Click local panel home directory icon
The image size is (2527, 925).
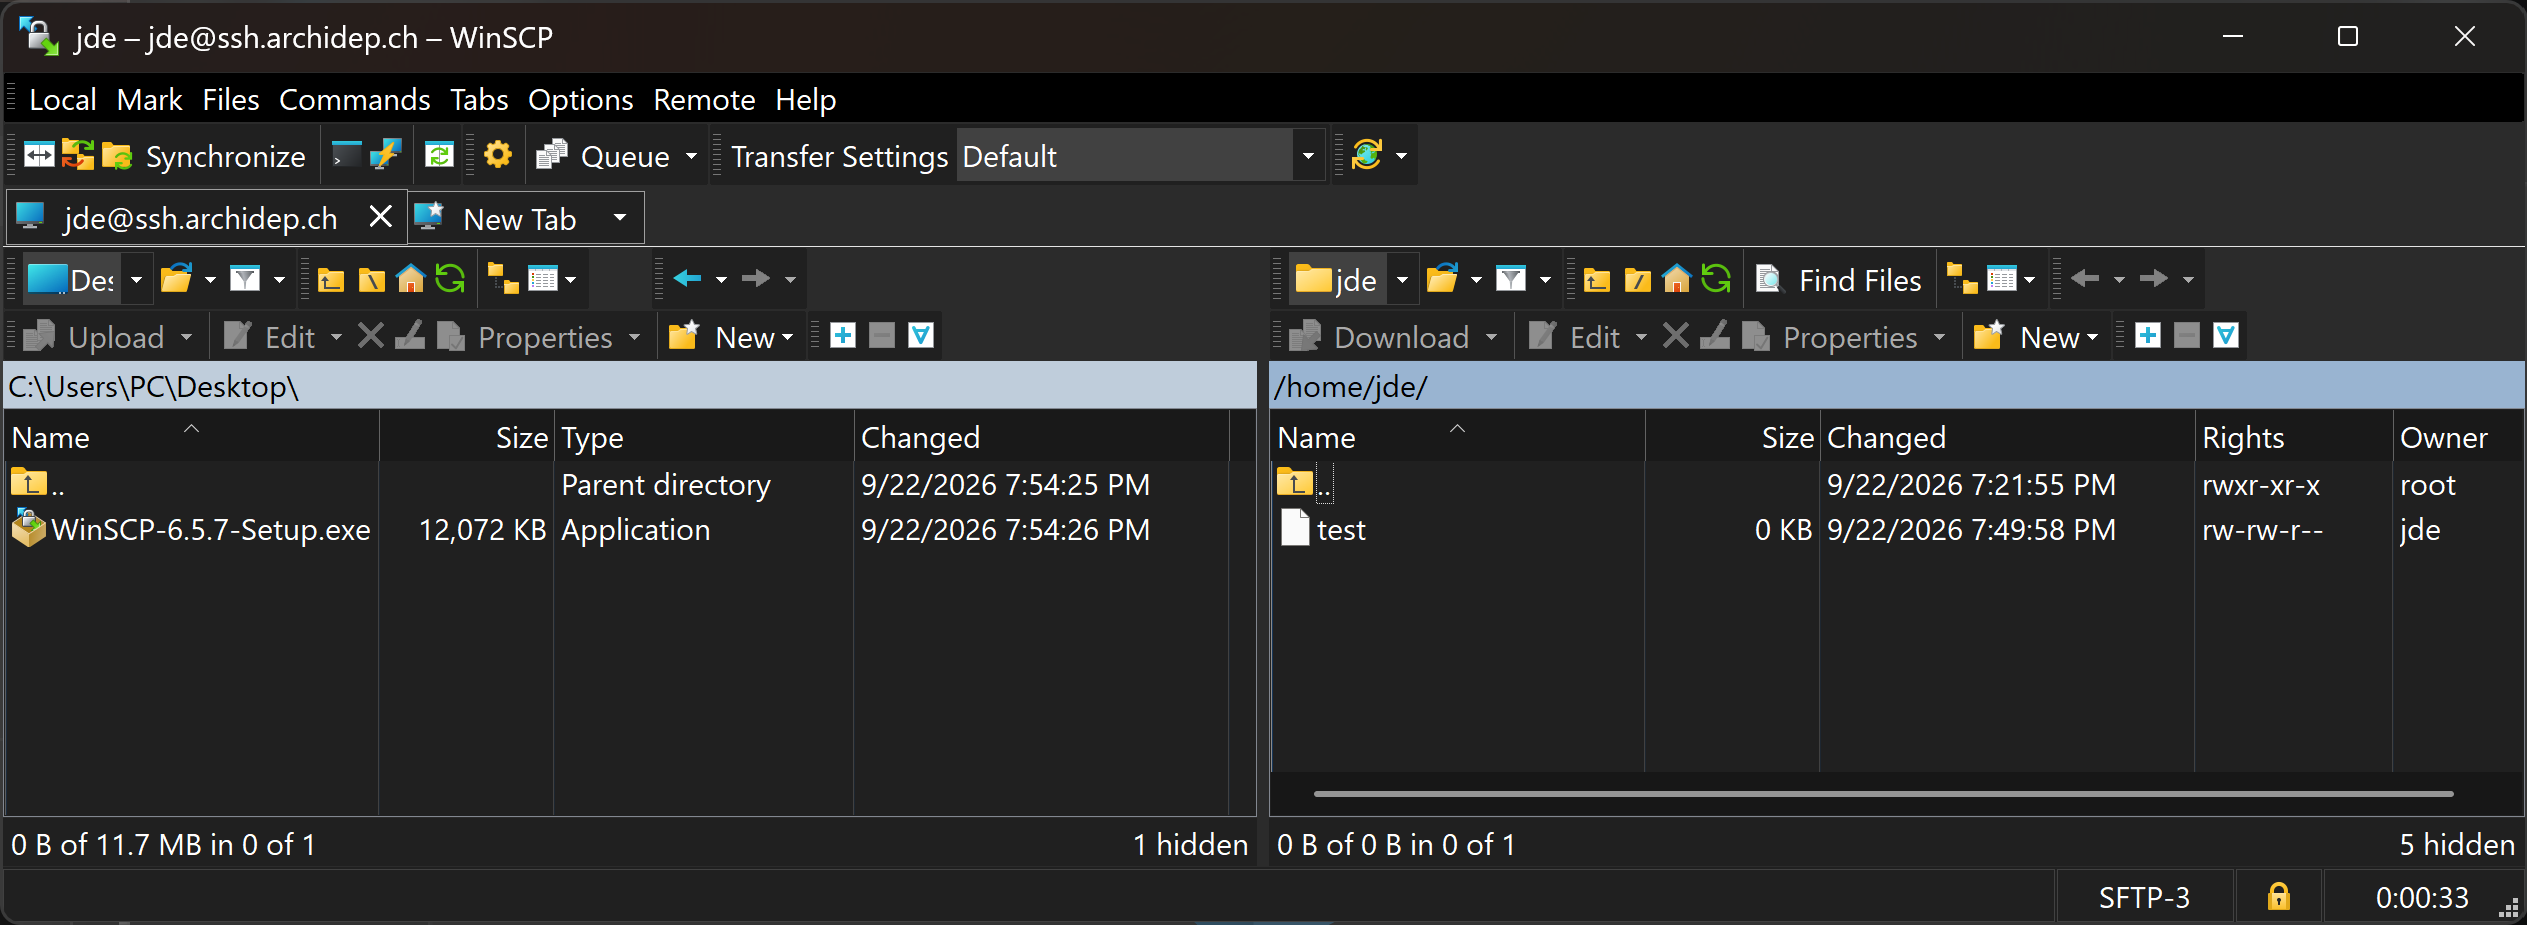click(x=410, y=279)
